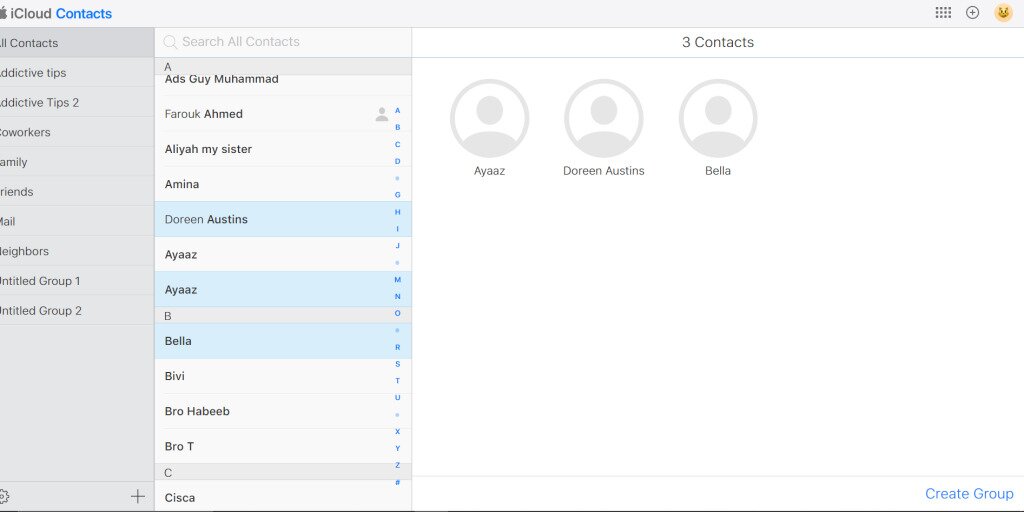Screen dimensions: 1024x512
Task: Open the iCloud app launcher grid
Action: coord(942,12)
